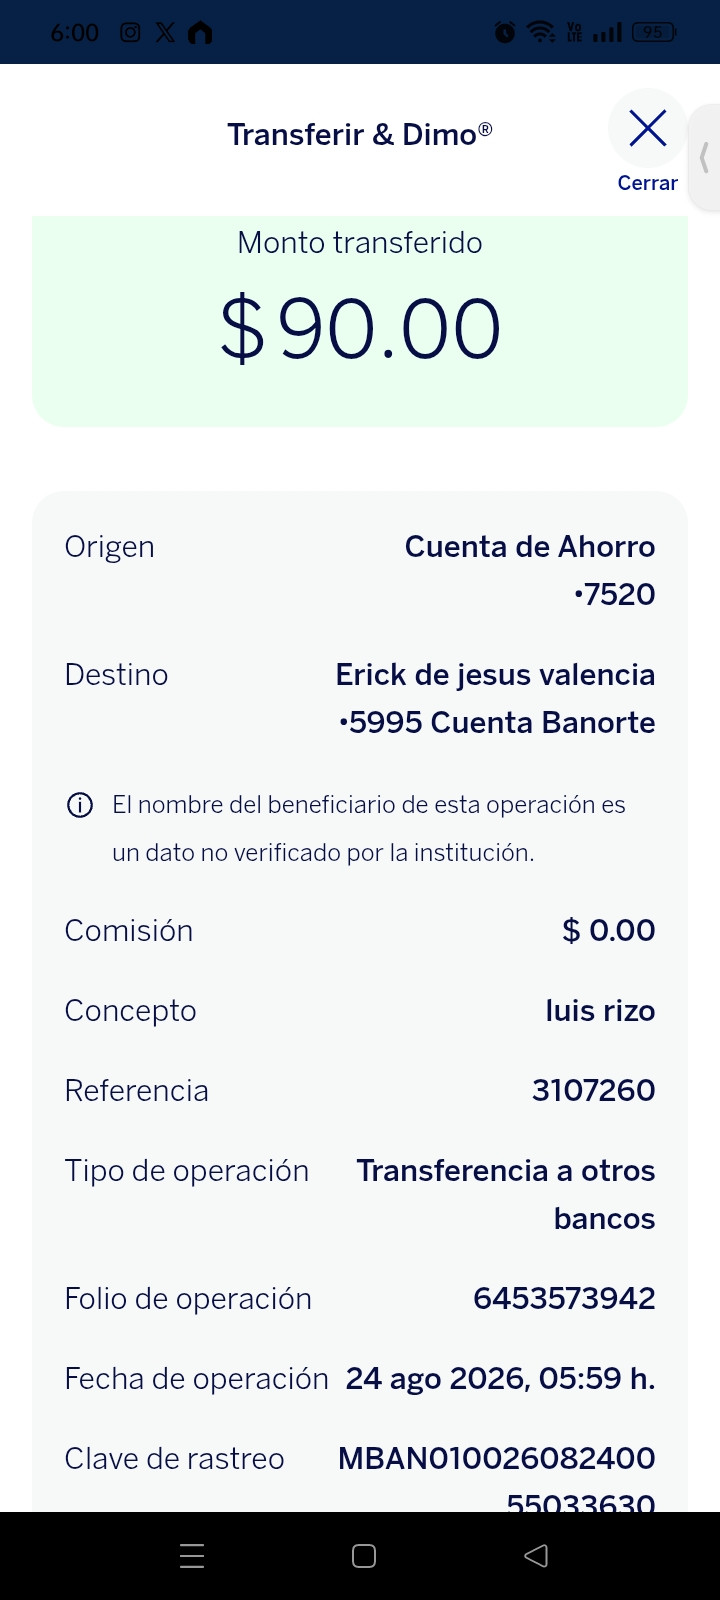720x1600 pixels.
Task: Open the side handle tab at right edge
Action: 705,157
